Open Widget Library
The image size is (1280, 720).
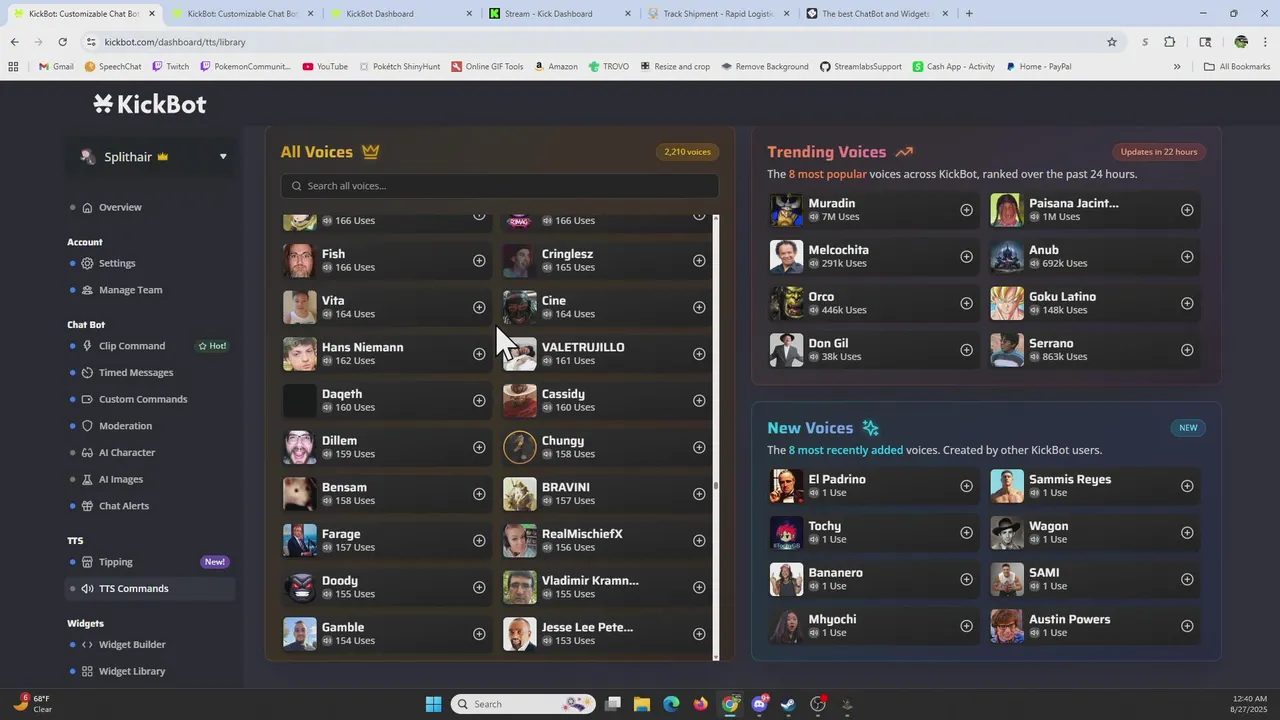[x=132, y=671]
